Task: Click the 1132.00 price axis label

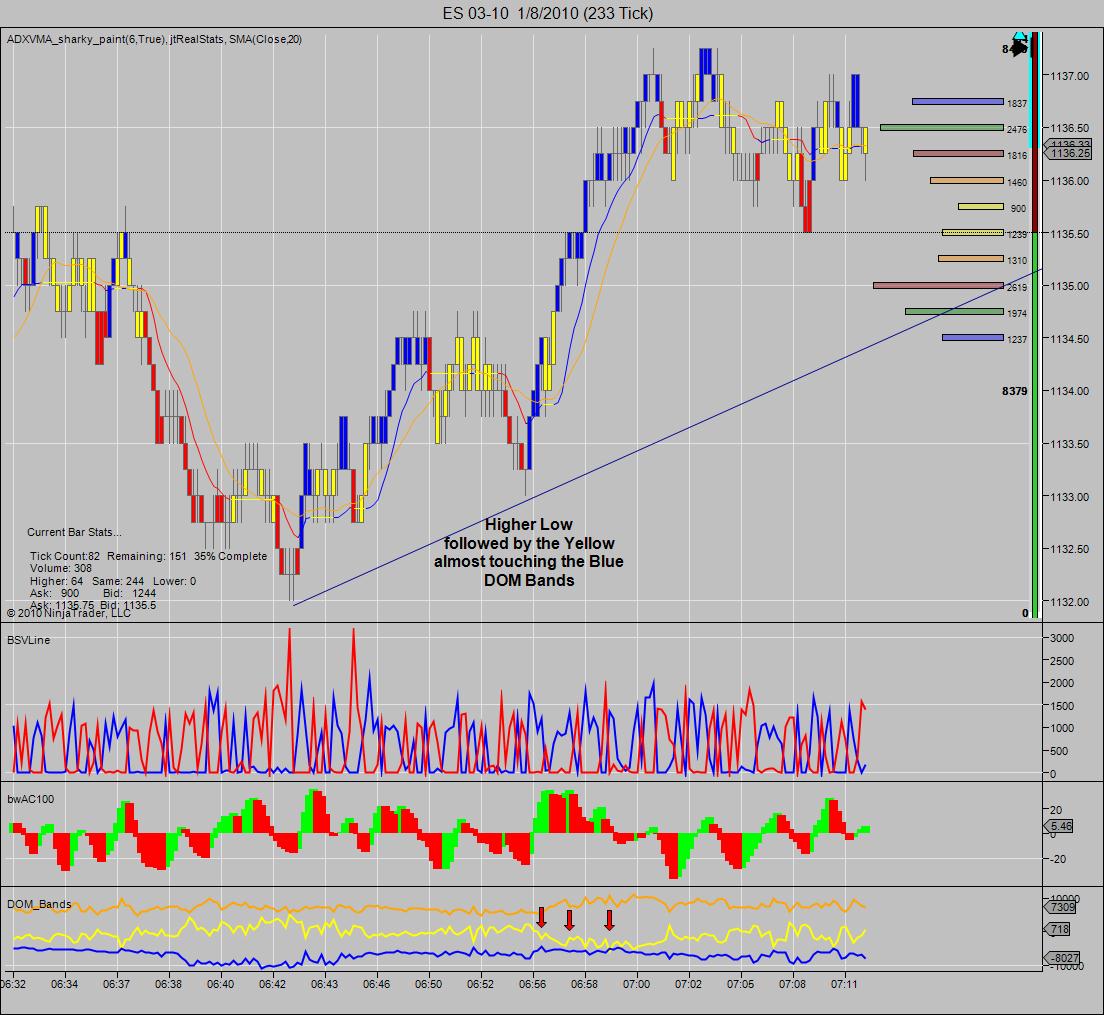Action: pyautogui.click(x=1070, y=602)
